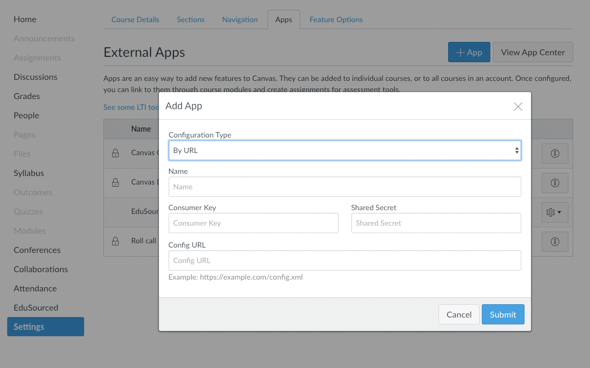590x368 pixels.
Task: Click into the Consumer Key field
Action: (x=253, y=223)
